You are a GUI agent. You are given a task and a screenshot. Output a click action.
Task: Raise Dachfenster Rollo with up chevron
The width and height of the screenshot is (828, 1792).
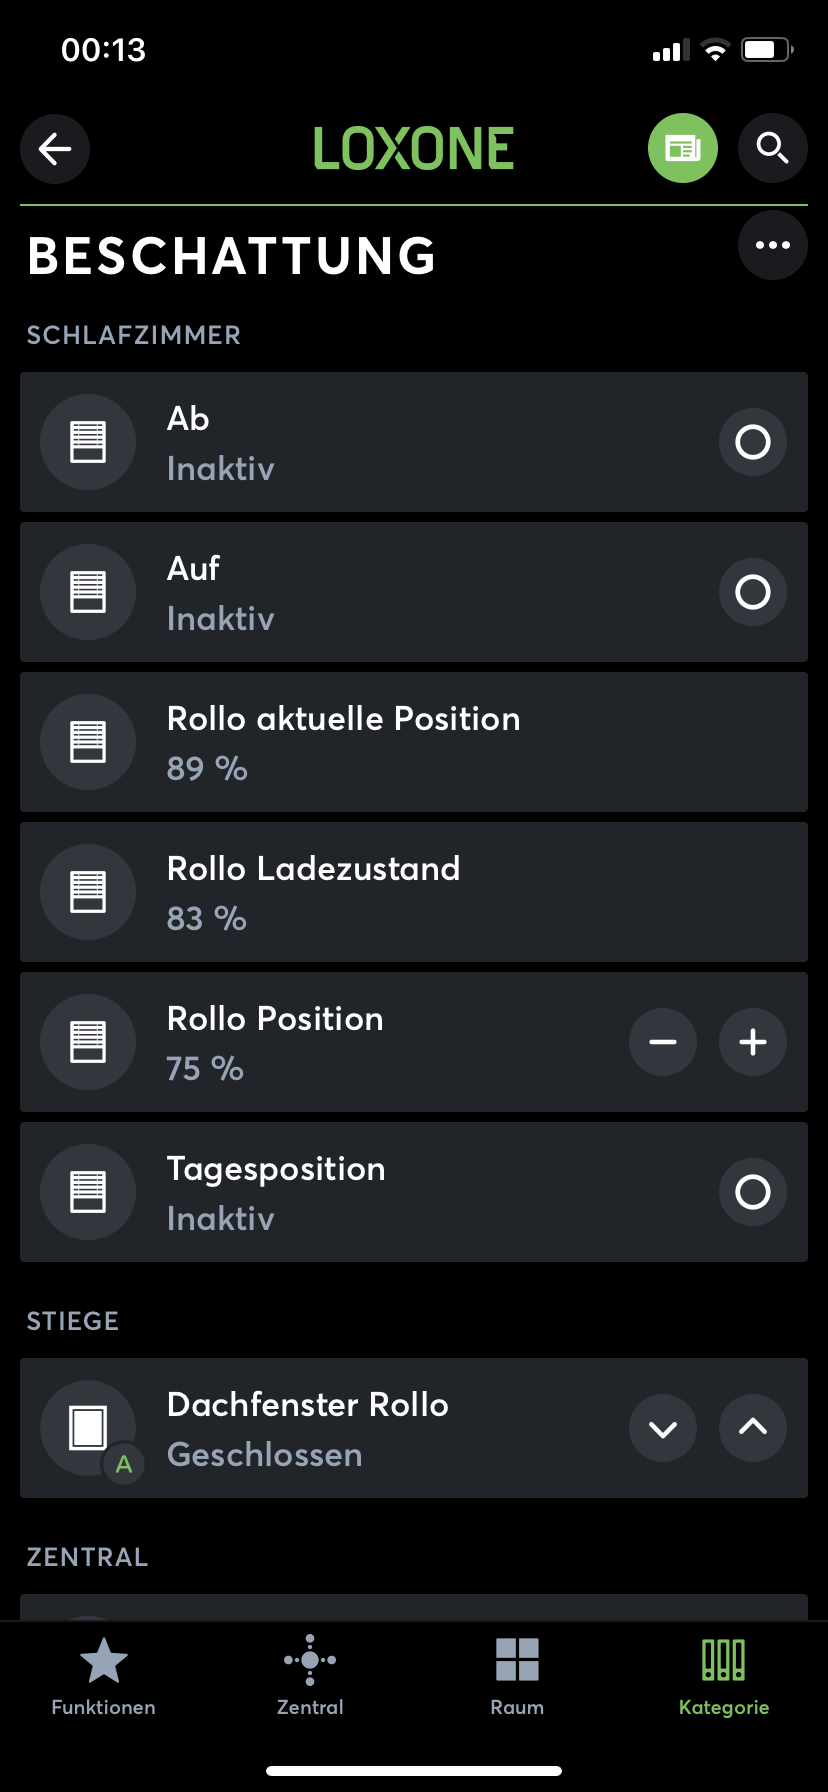(x=753, y=1428)
